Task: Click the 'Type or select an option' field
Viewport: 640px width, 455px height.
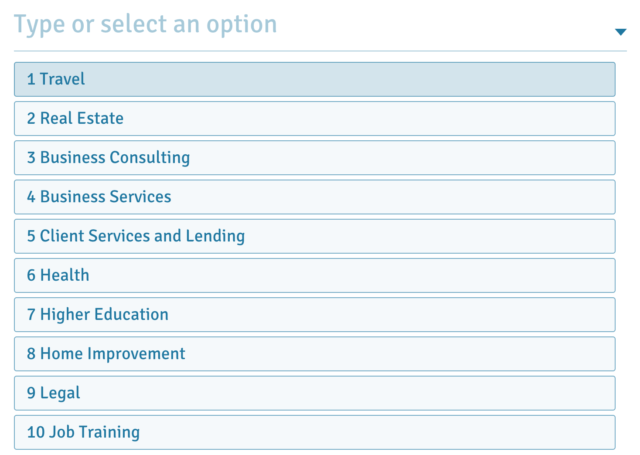Action: [x=300, y=25]
